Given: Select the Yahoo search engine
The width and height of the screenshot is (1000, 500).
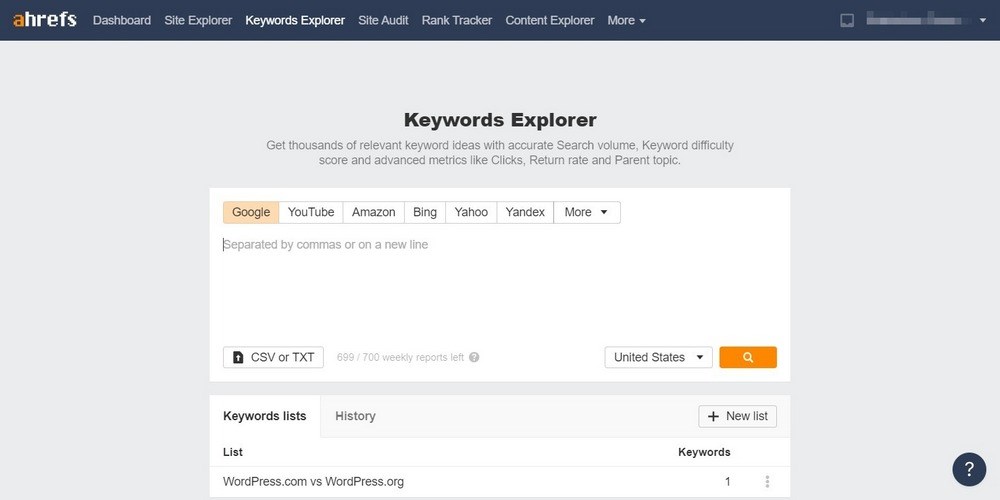Looking at the screenshot, I should pos(471,212).
